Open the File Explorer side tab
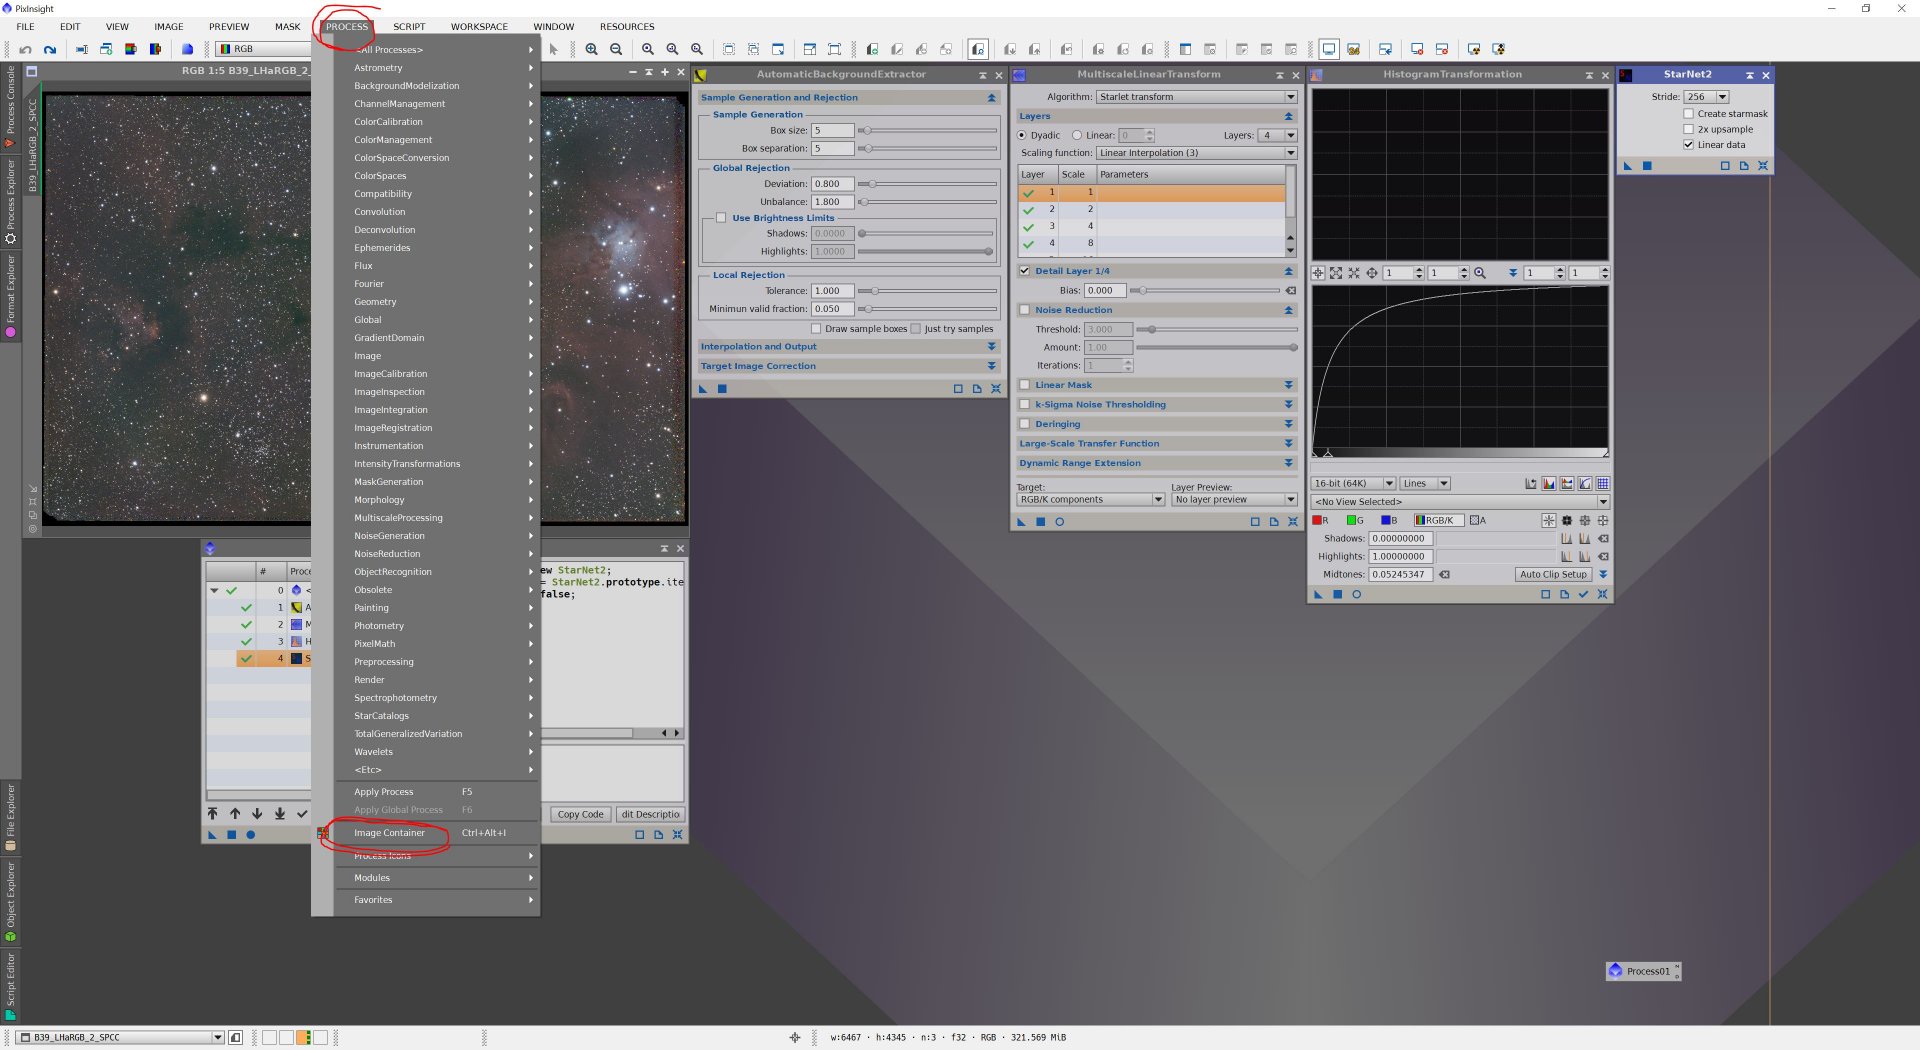Image resolution: width=1920 pixels, height=1050 pixels. (10, 817)
